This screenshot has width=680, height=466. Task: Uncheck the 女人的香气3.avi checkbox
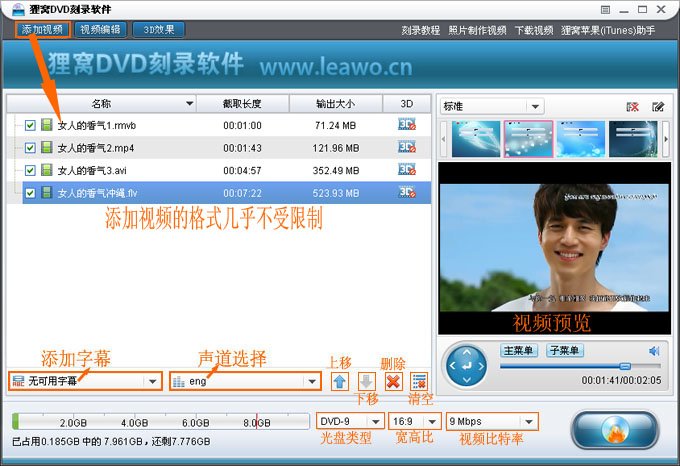point(30,170)
